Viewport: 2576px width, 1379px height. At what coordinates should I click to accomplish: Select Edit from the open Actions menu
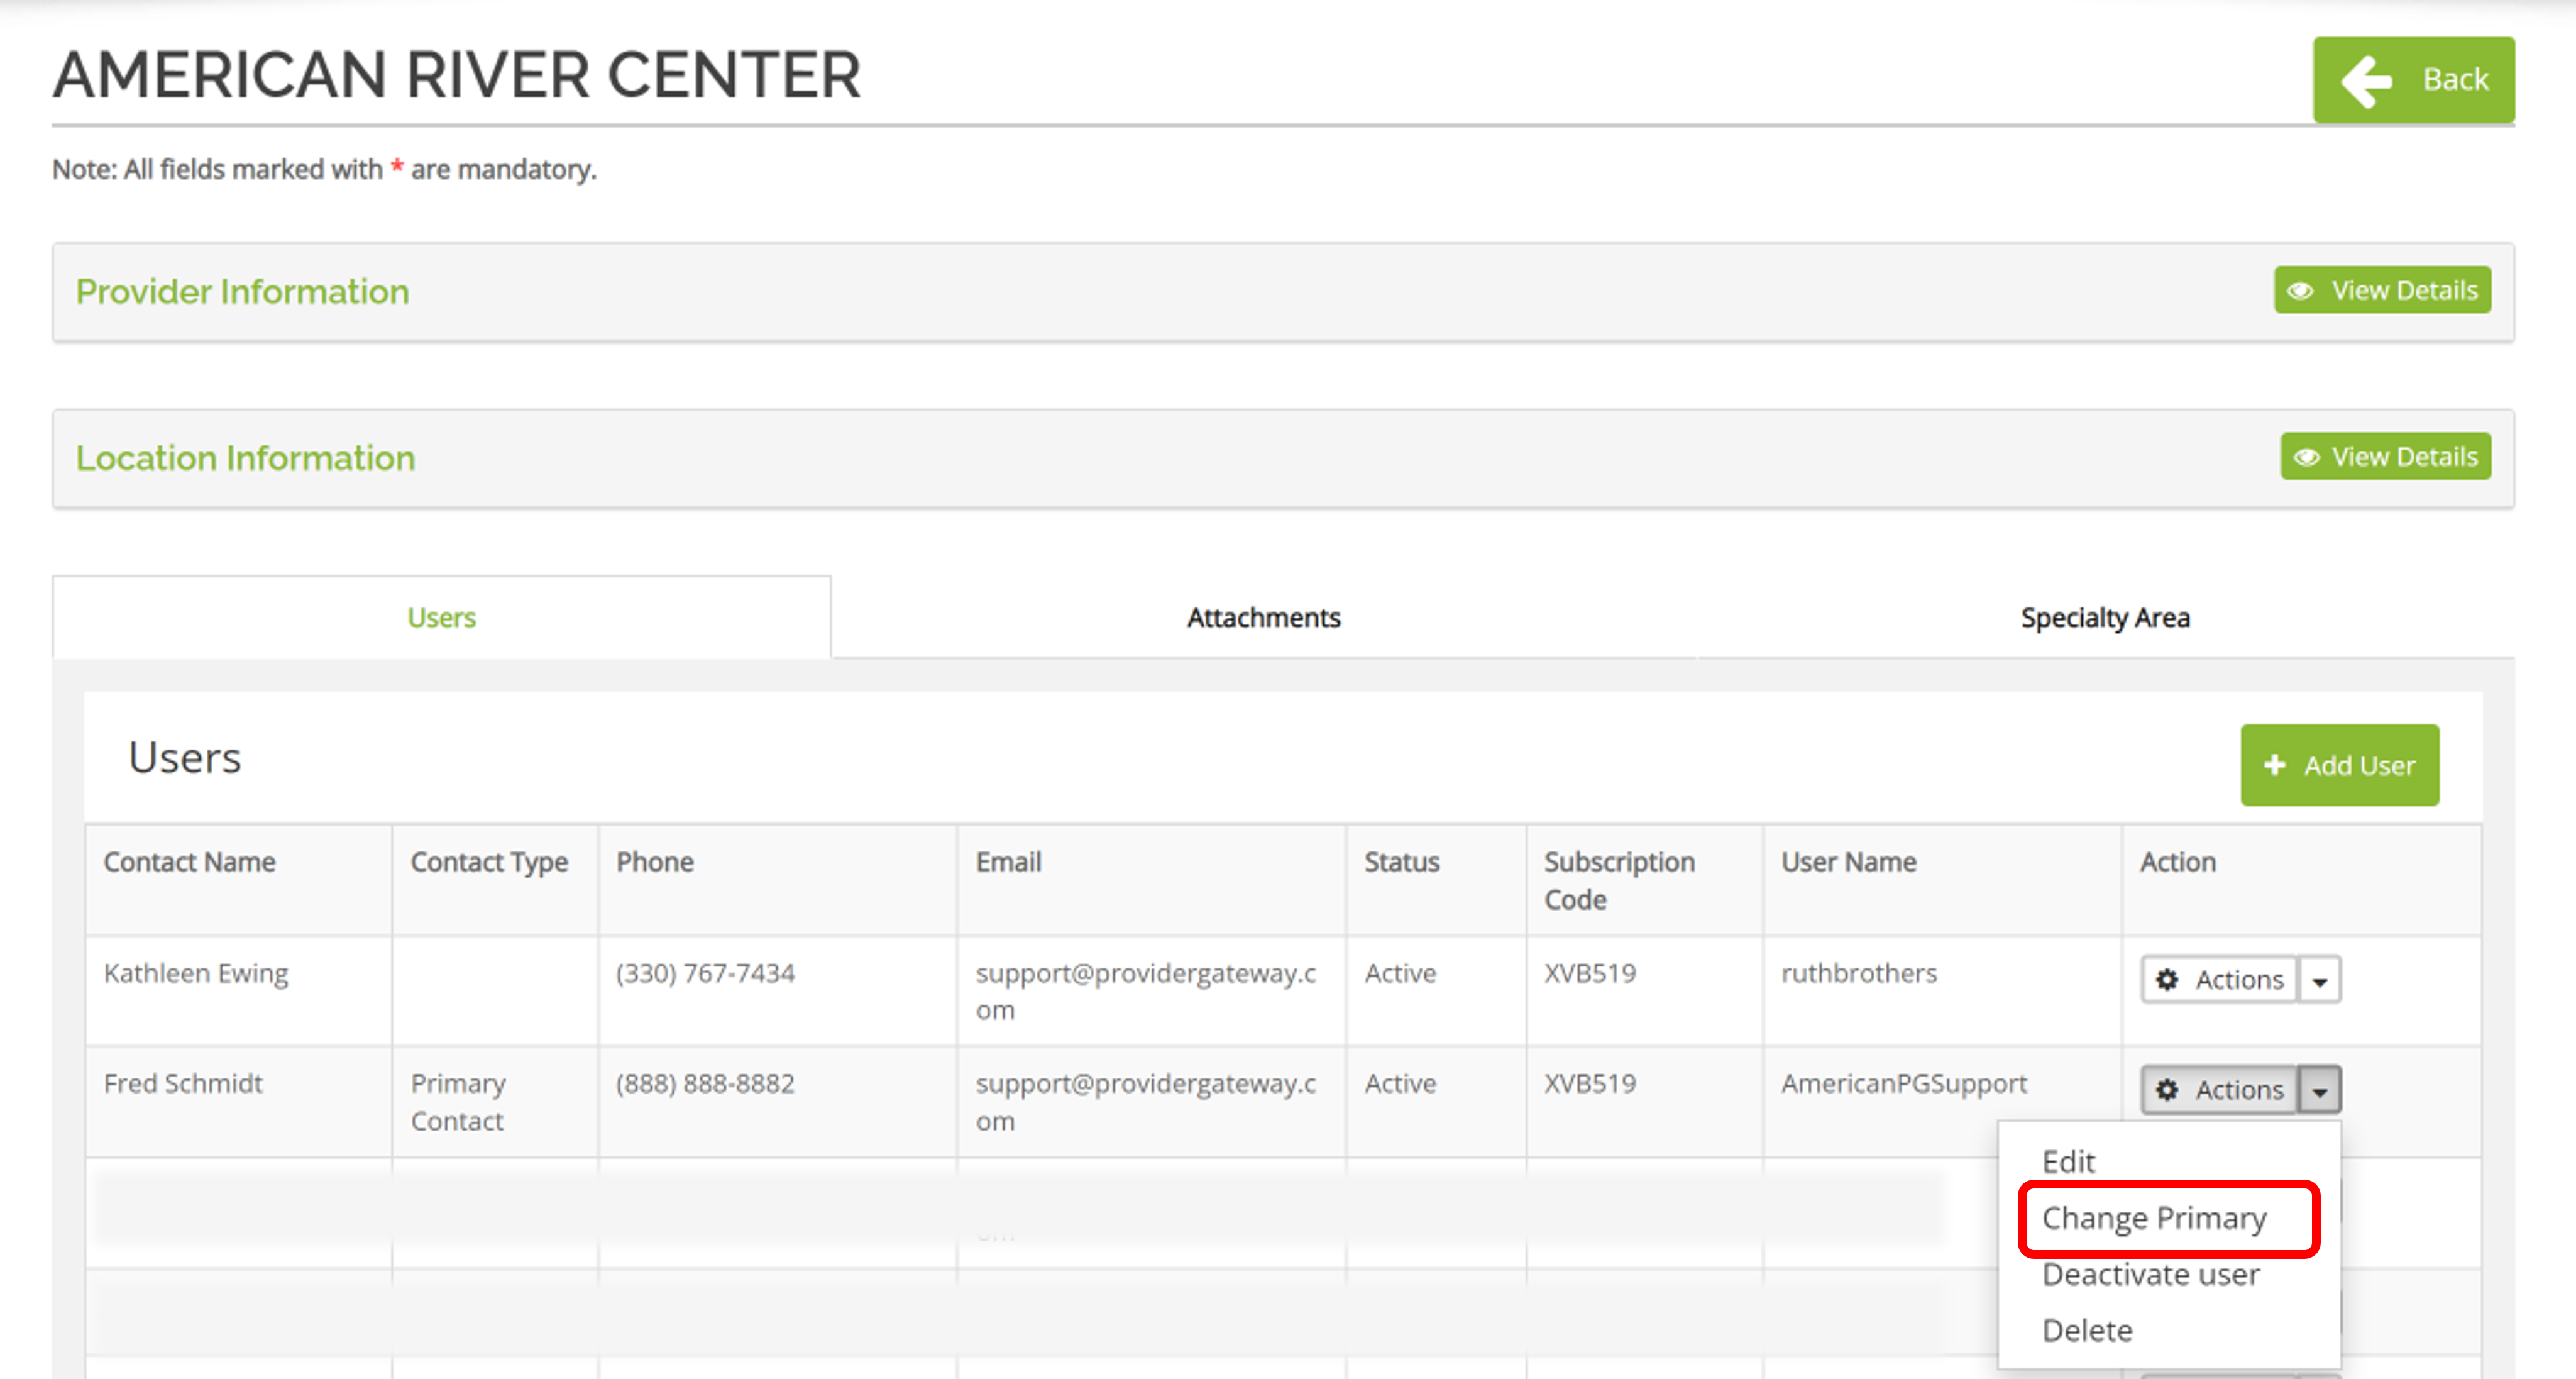[2069, 1161]
